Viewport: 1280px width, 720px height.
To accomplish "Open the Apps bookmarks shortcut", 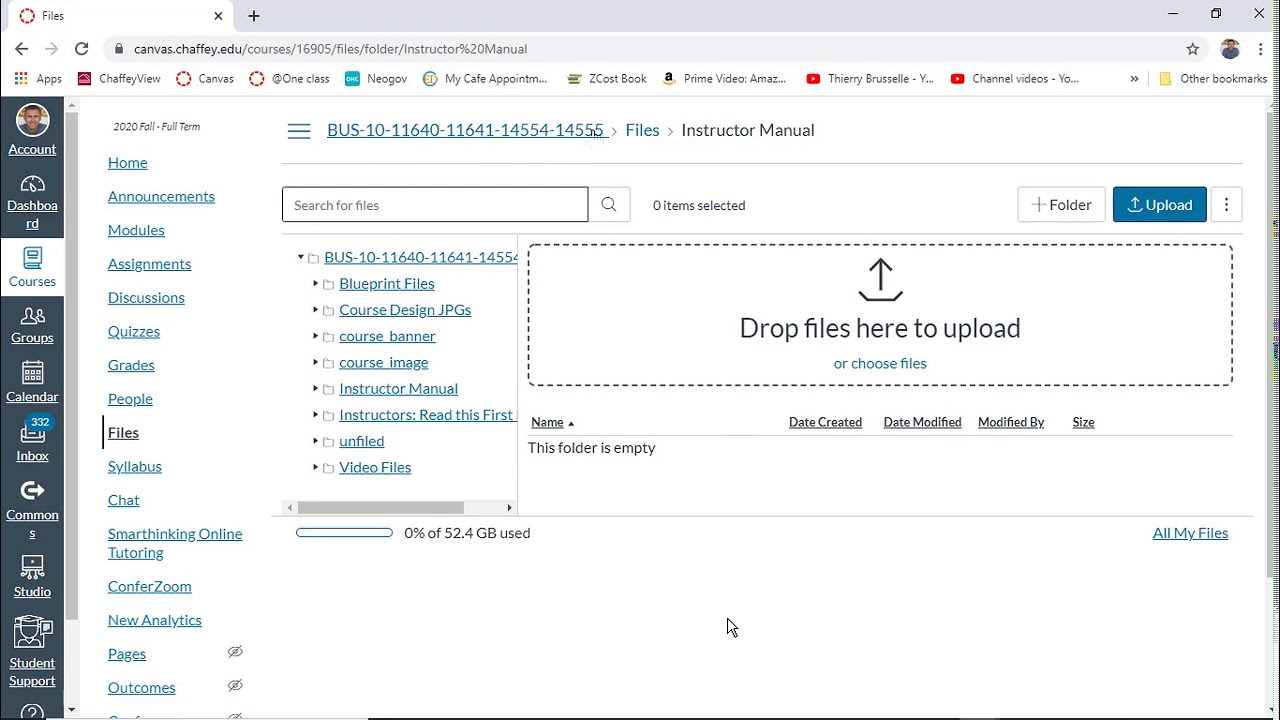I will [x=39, y=78].
